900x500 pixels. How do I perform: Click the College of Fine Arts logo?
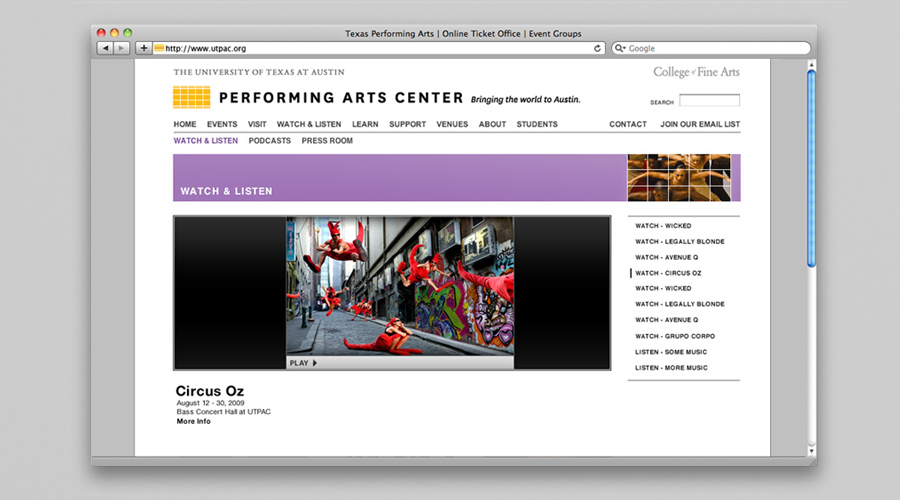click(x=696, y=72)
